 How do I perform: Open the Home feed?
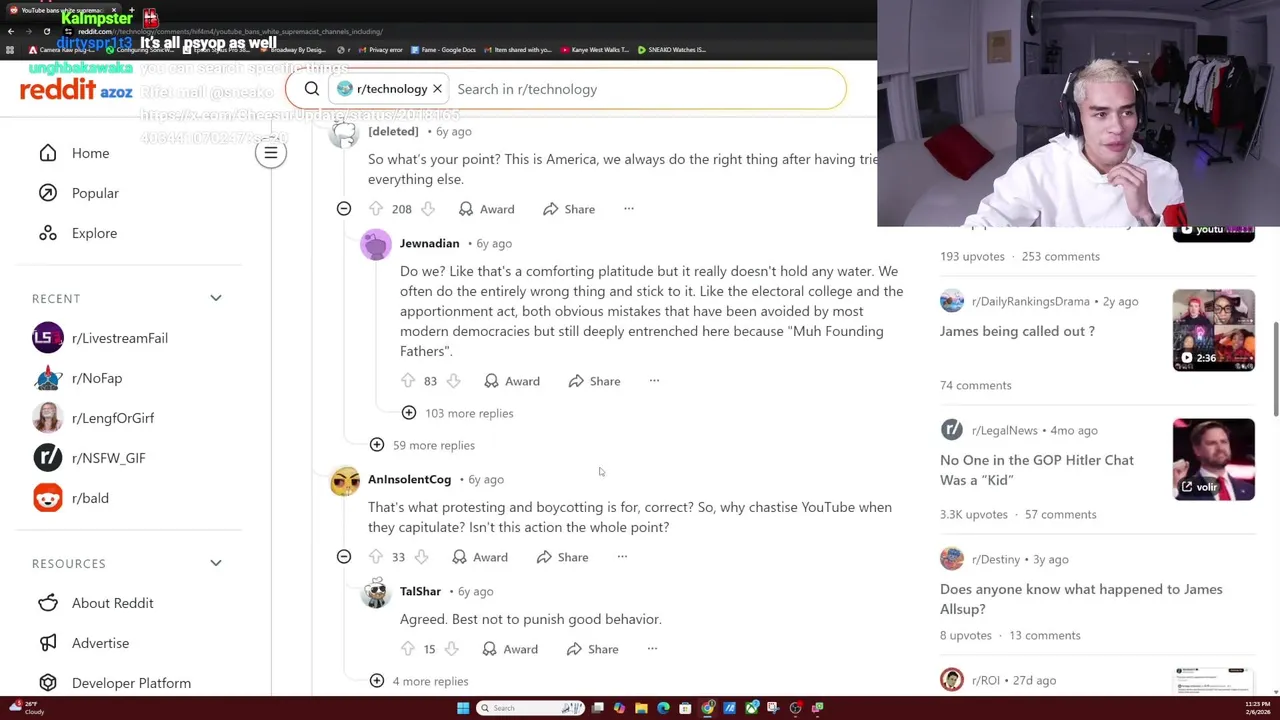[90, 153]
